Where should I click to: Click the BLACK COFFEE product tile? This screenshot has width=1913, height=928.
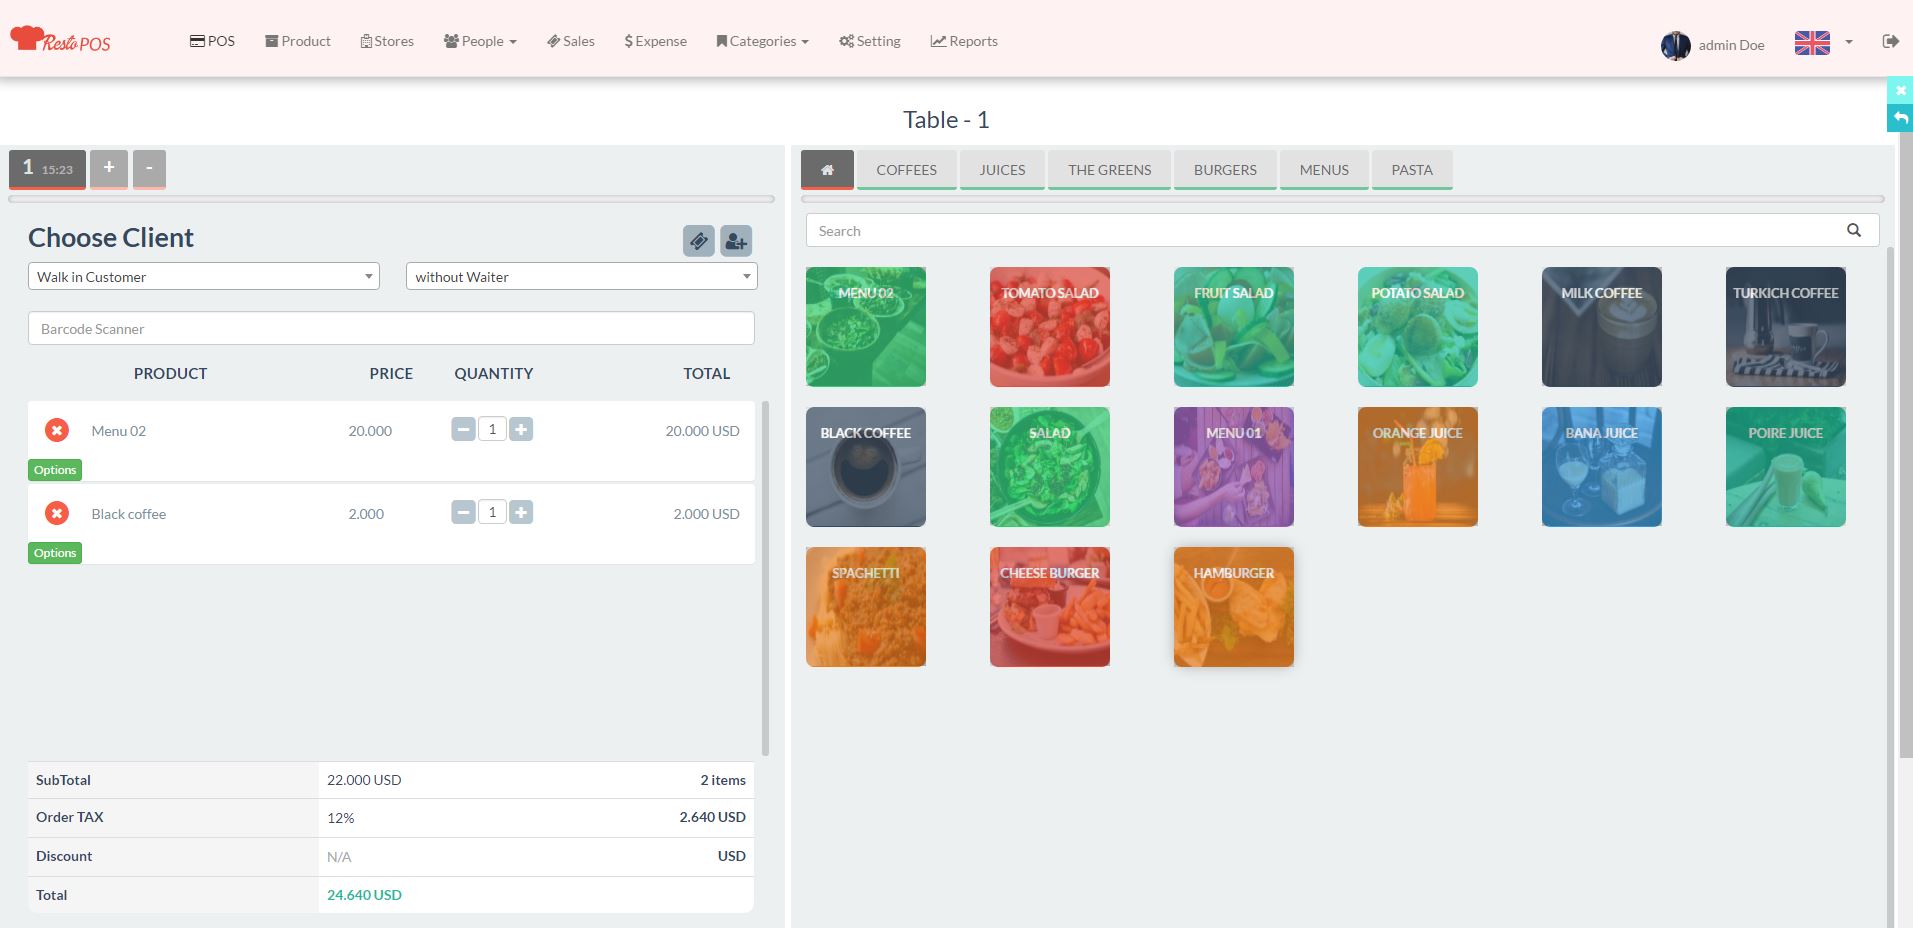866,467
